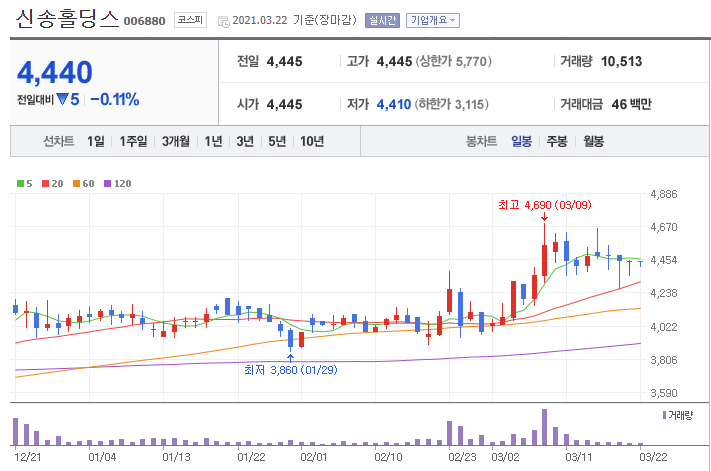Click the purple 거래량 legend marker

(x=664, y=415)
